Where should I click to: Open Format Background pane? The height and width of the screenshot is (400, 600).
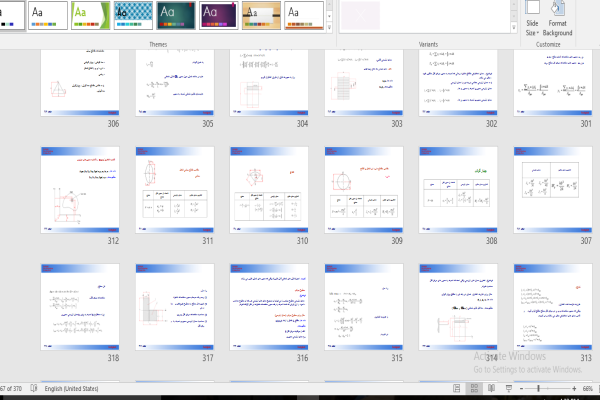[558, 18]
